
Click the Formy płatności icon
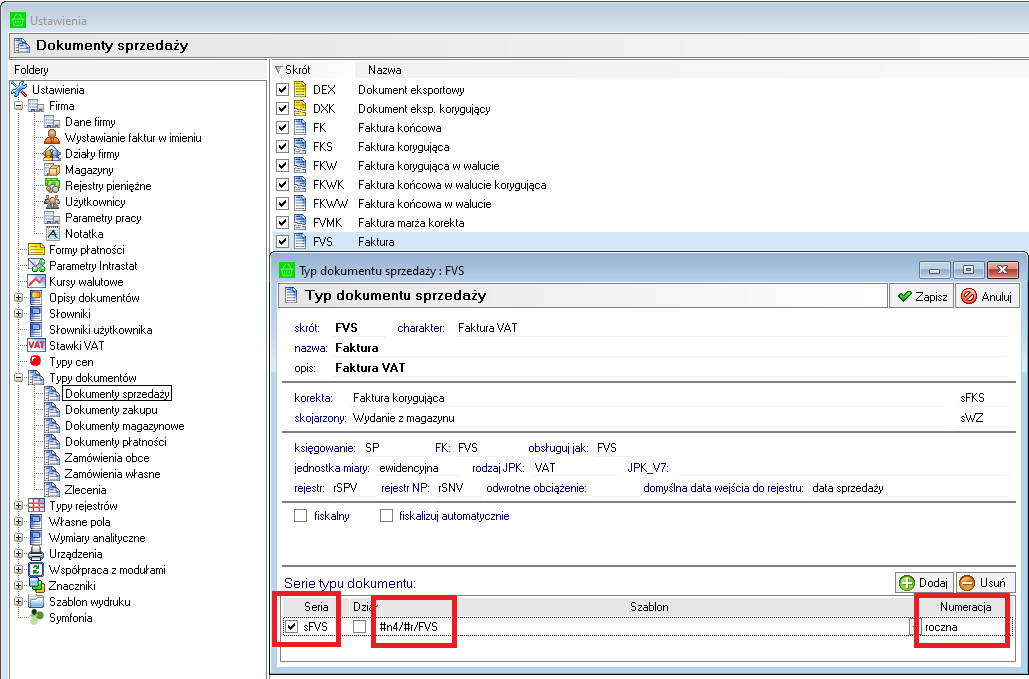tap(37, 250)
